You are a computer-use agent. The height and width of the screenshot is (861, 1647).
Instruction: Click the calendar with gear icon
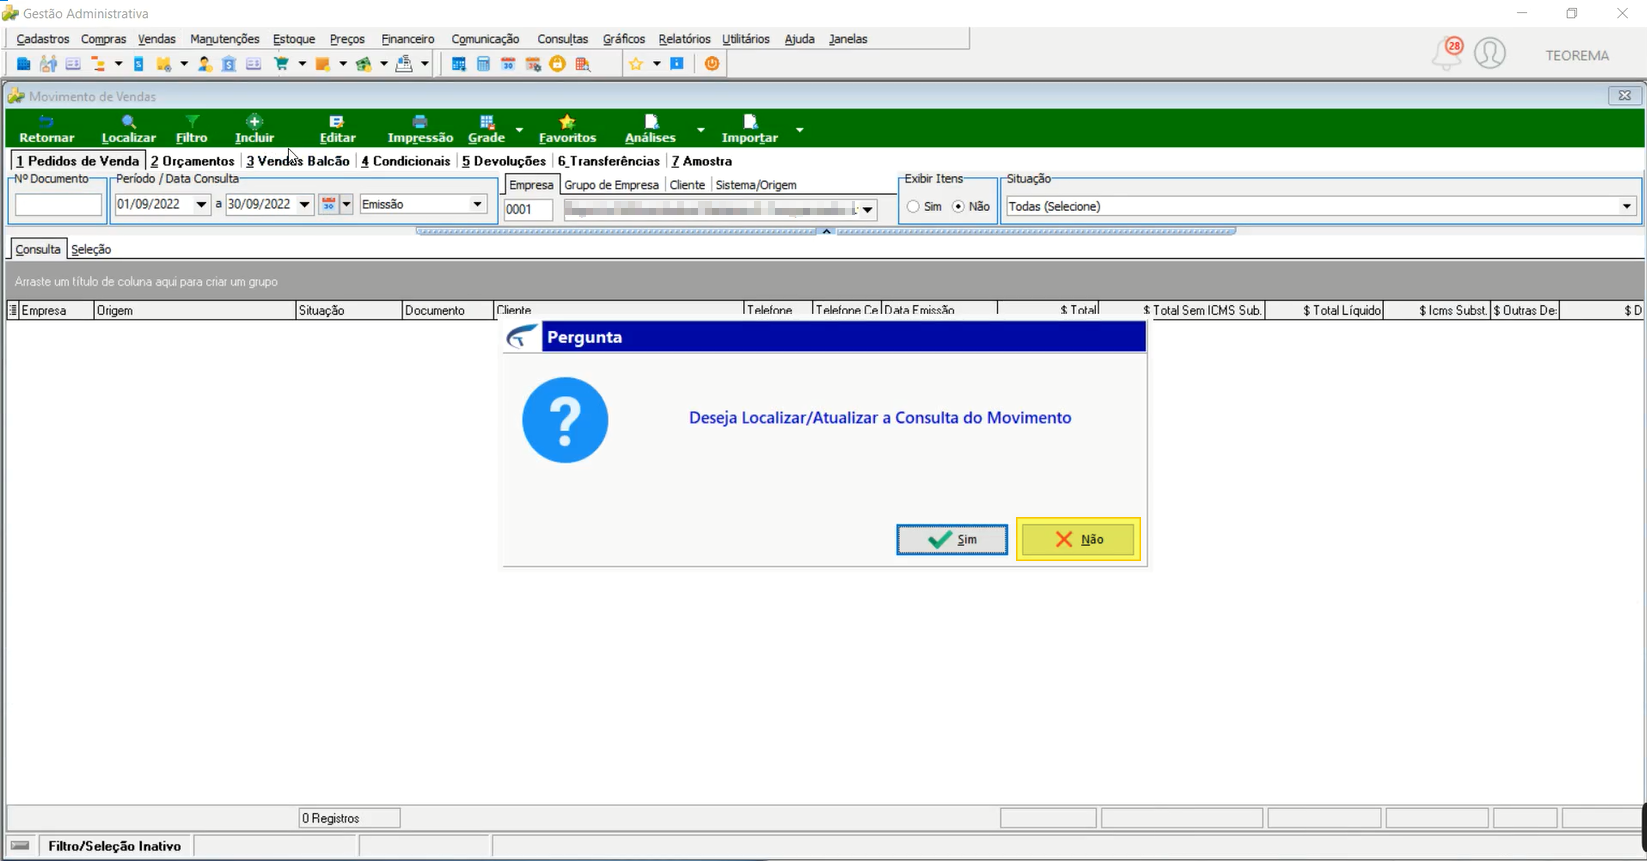pos(533,64)
